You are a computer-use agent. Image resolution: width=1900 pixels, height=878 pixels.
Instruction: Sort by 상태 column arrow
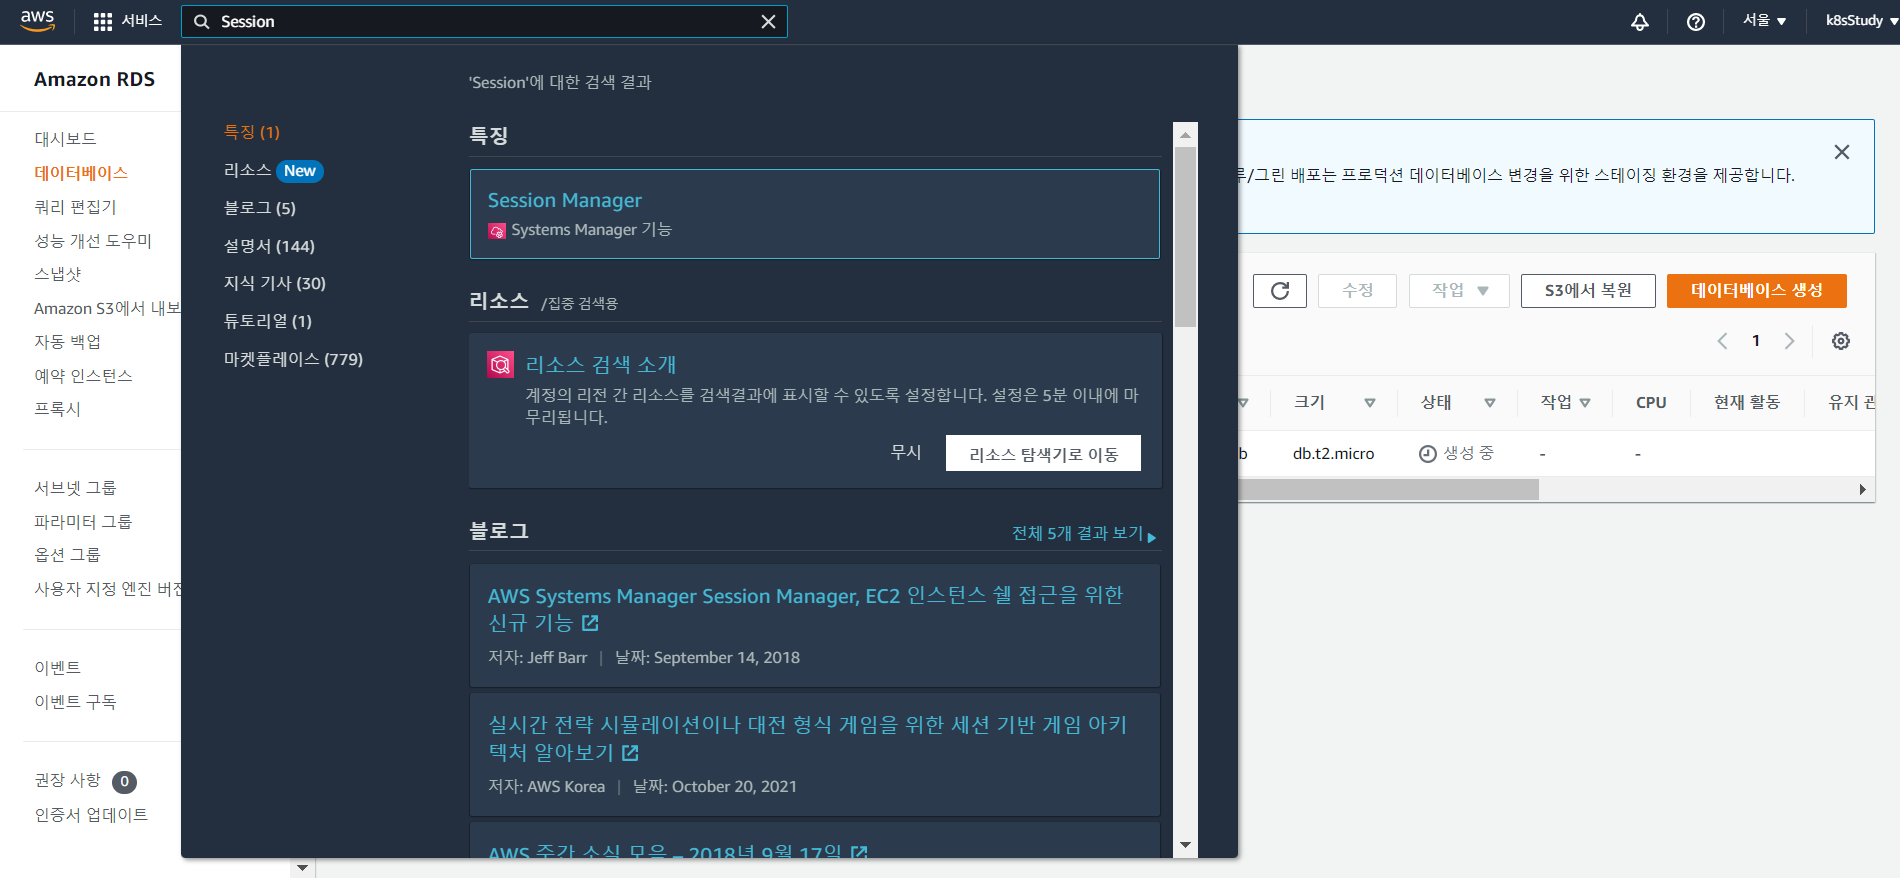tap(1490, 403)
